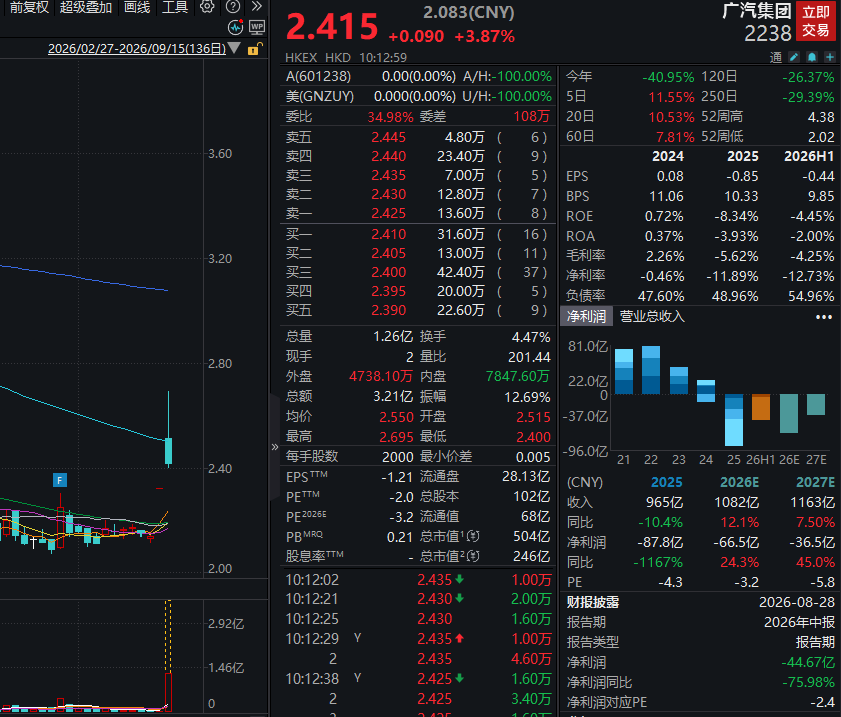Viewport: 841px width, 717px height.
Task: Click 2026E forecast column header
Action: coord(739,482)
